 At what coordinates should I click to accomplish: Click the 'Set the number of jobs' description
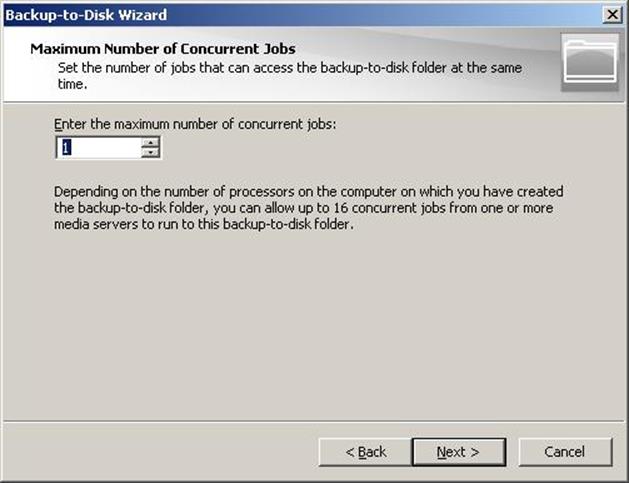[290, 76]
